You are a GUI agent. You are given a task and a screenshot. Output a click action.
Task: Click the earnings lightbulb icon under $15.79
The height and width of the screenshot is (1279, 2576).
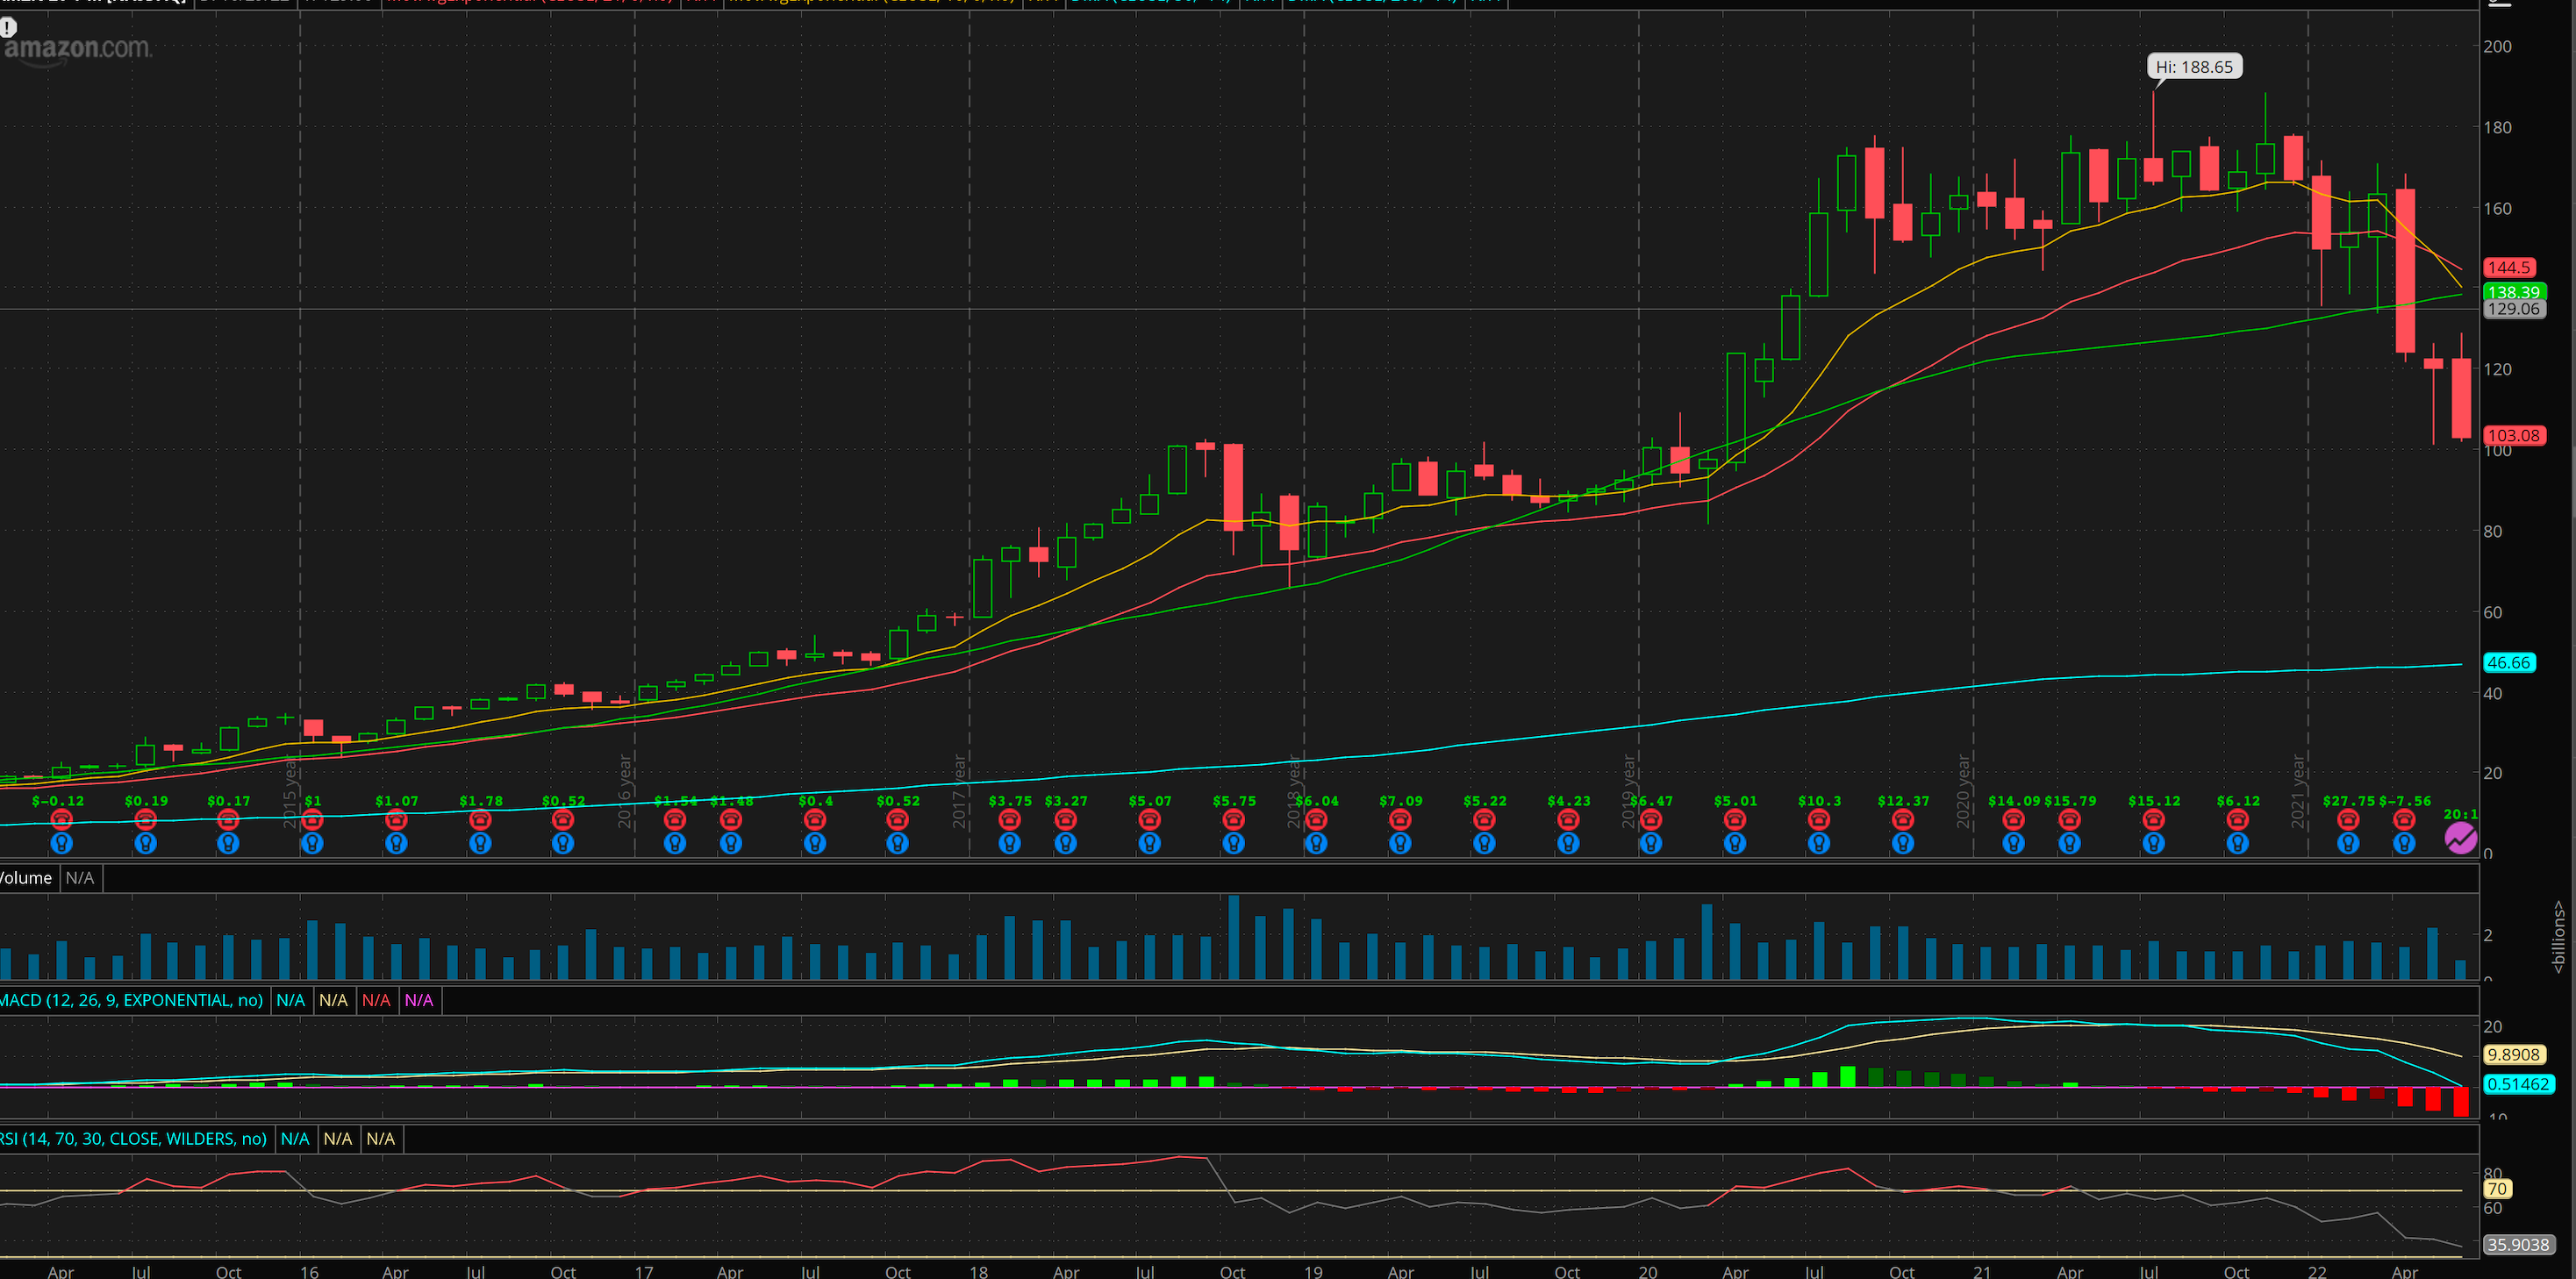pos(2069,843)
